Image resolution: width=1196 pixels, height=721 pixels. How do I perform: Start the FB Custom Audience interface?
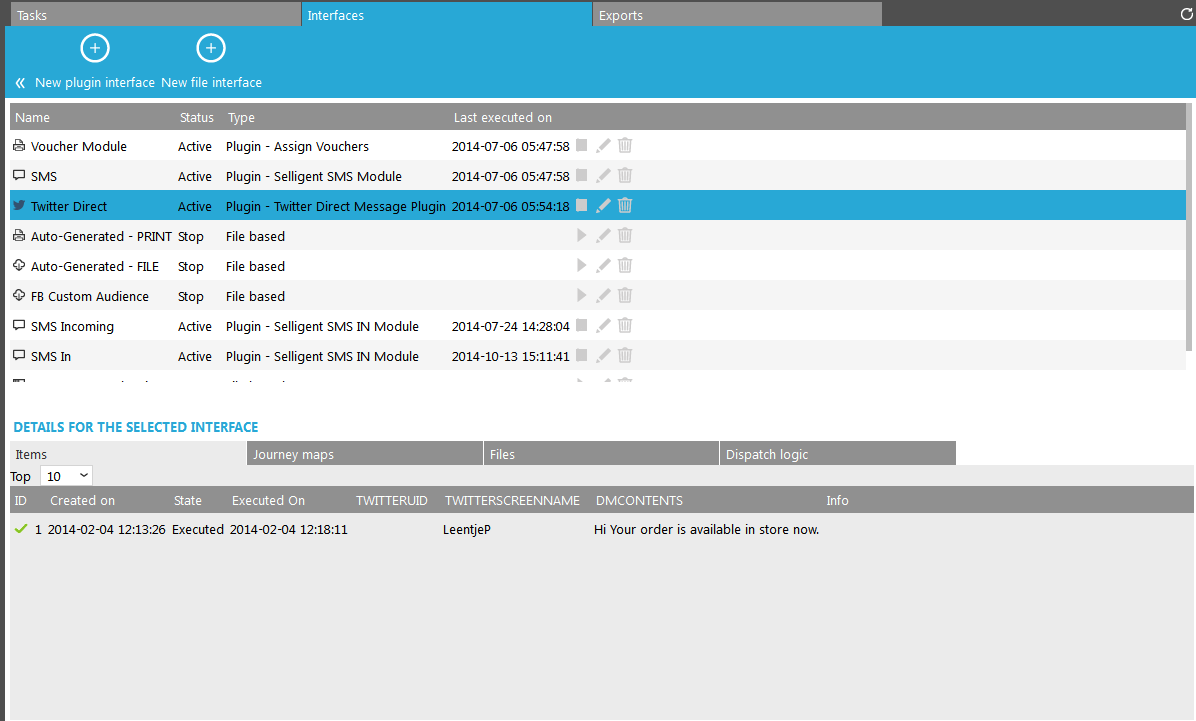(581, 296)
